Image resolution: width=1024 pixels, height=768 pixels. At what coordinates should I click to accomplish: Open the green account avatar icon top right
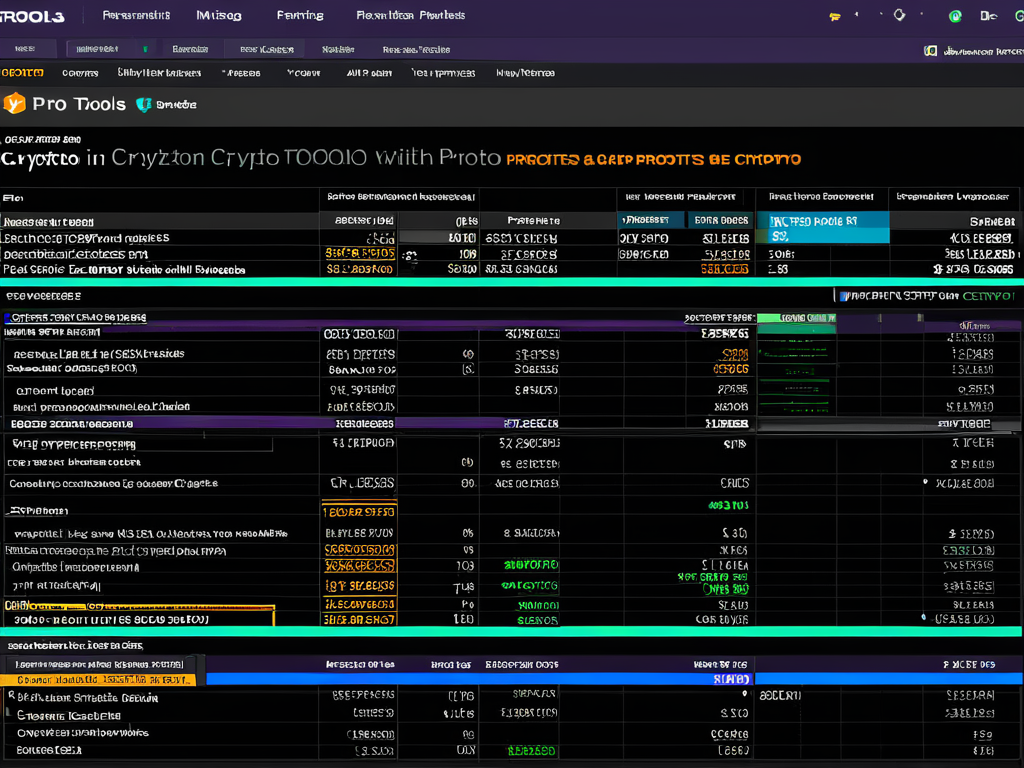(955, 16)
